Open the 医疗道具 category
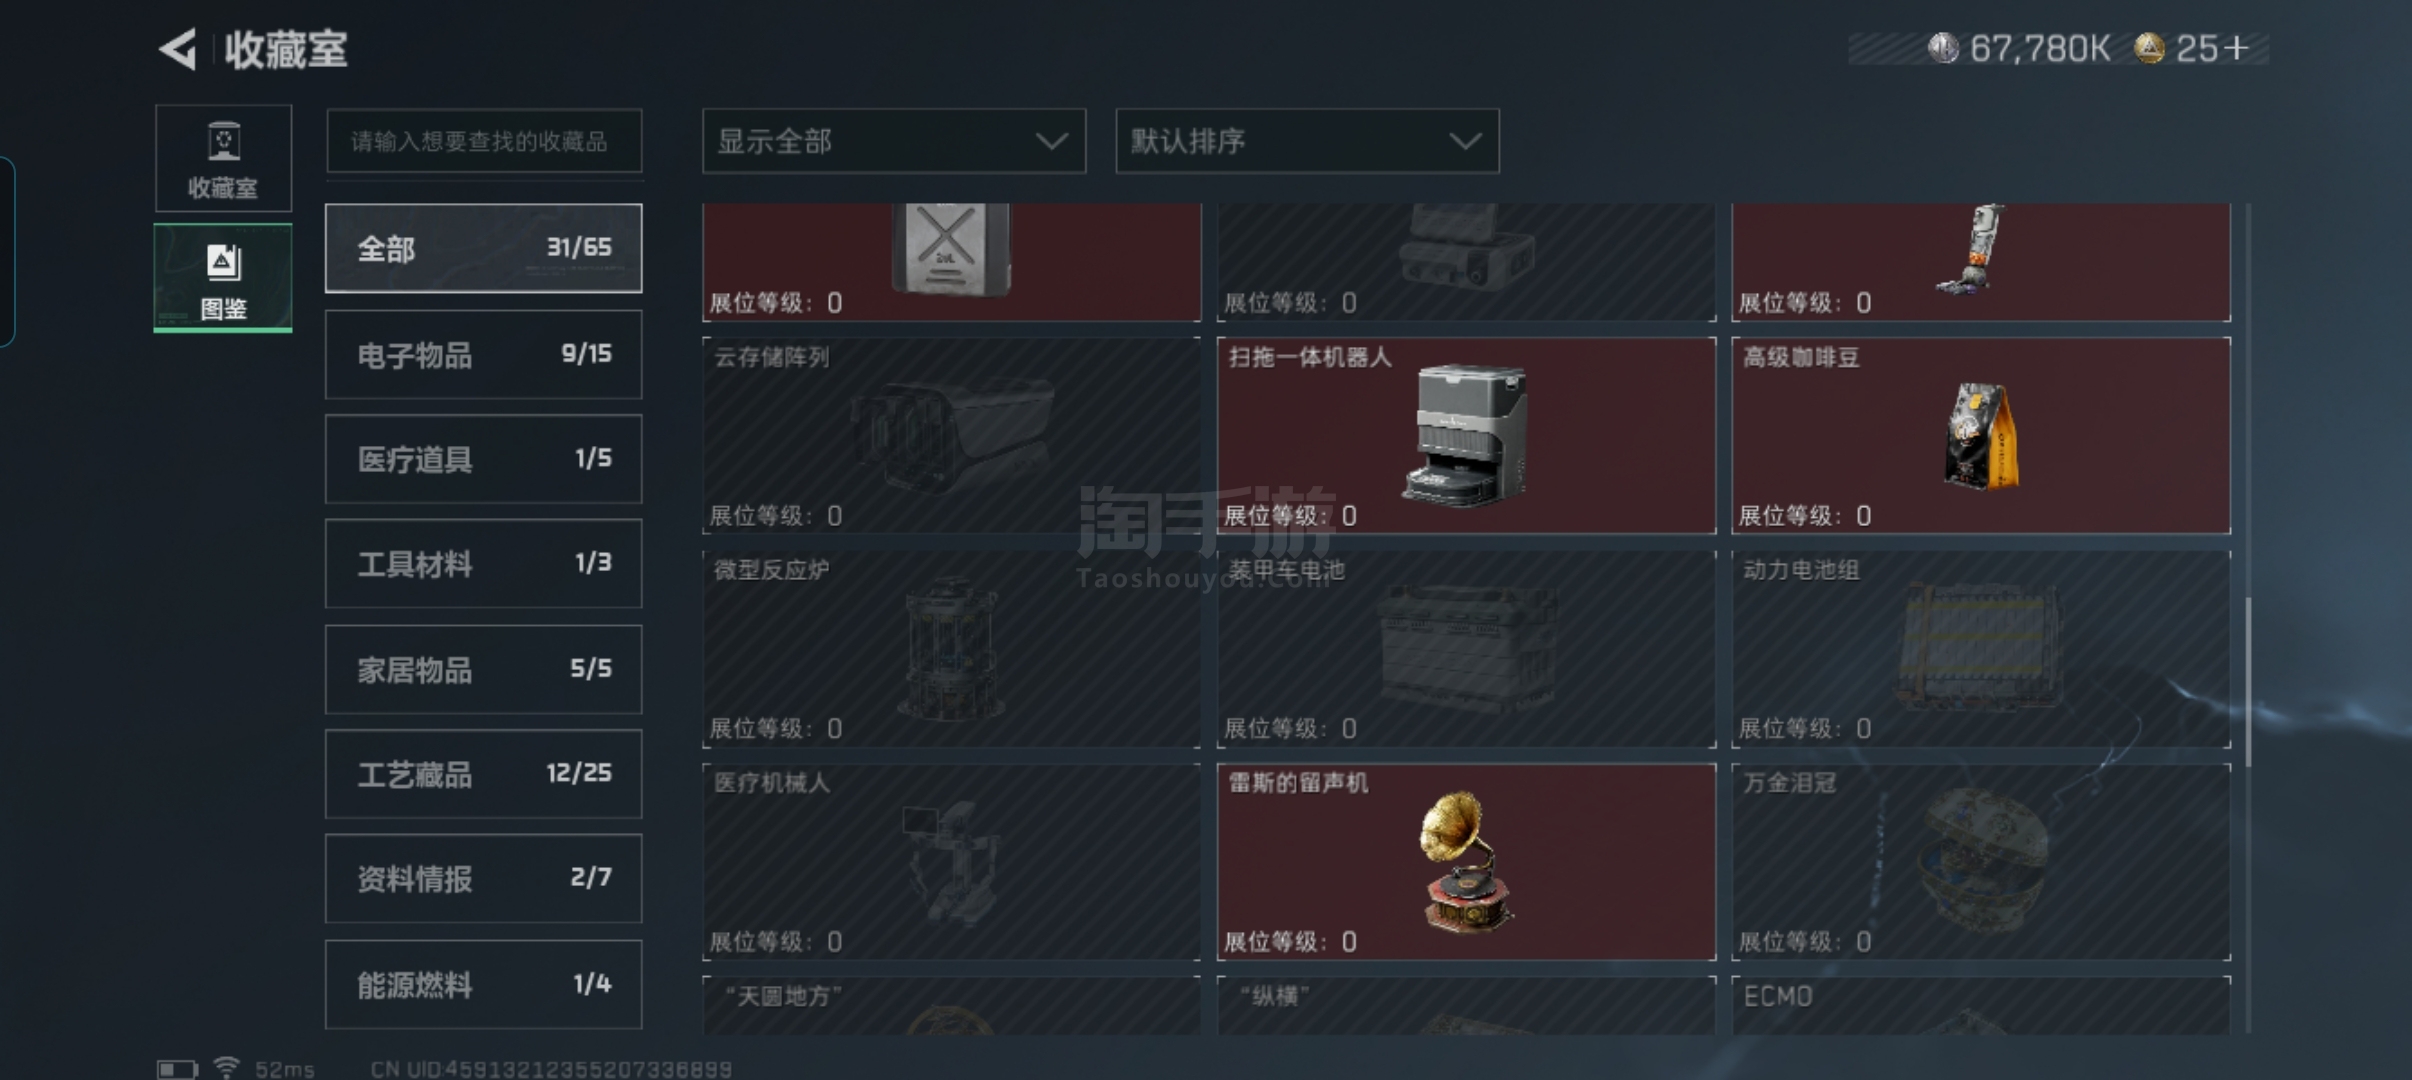2412x1080 pixels. pyautogui.click(x=484, y=459)
